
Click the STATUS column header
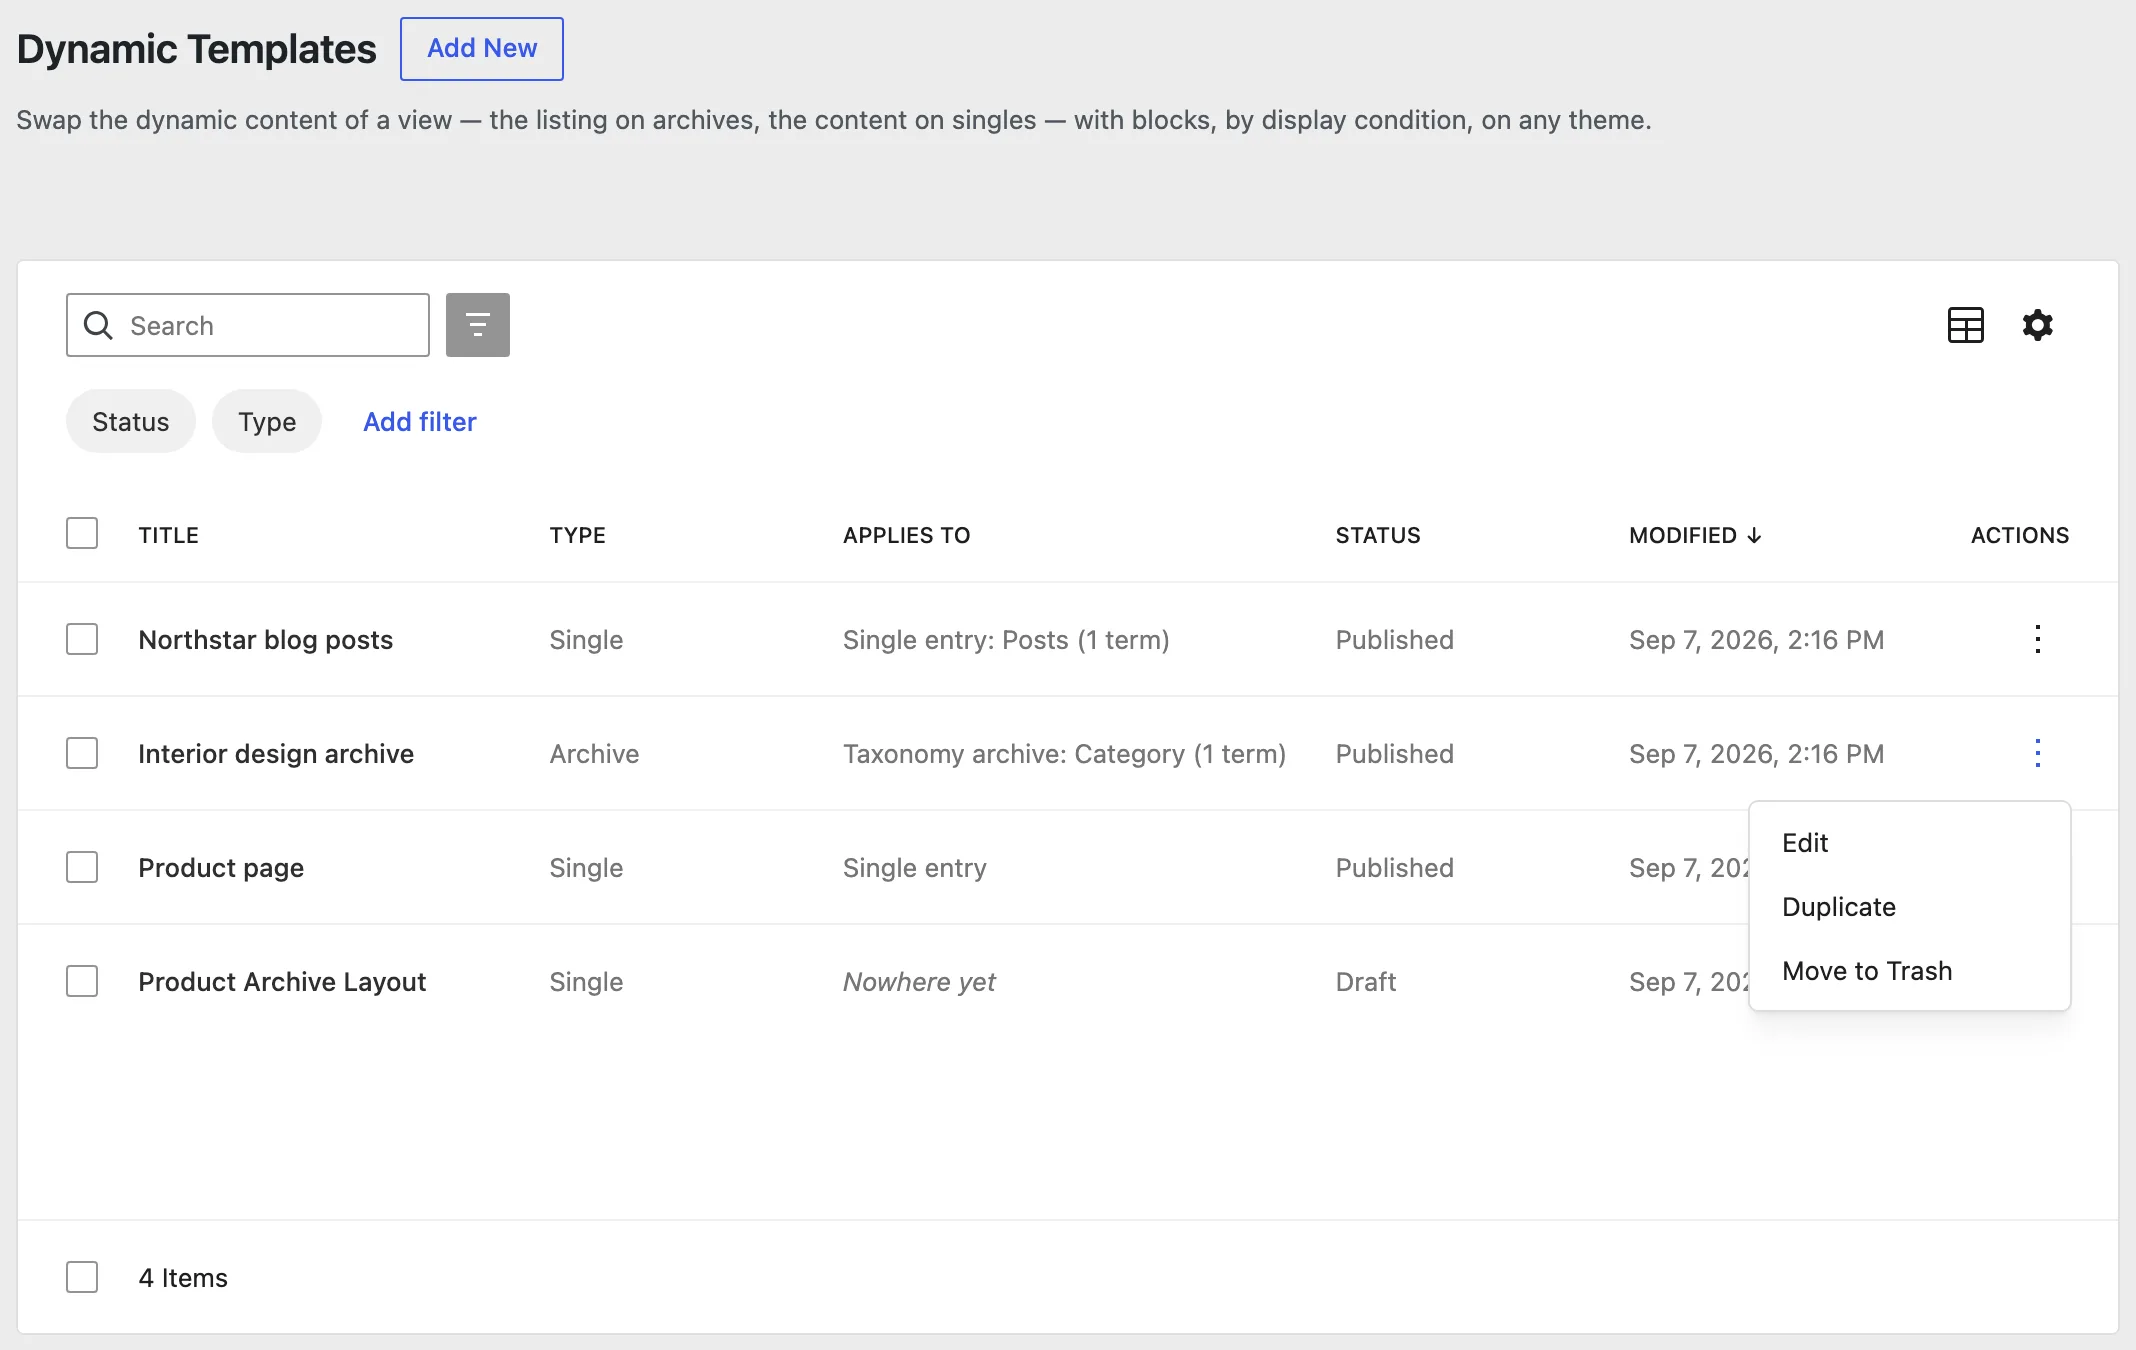[1378, 535]
